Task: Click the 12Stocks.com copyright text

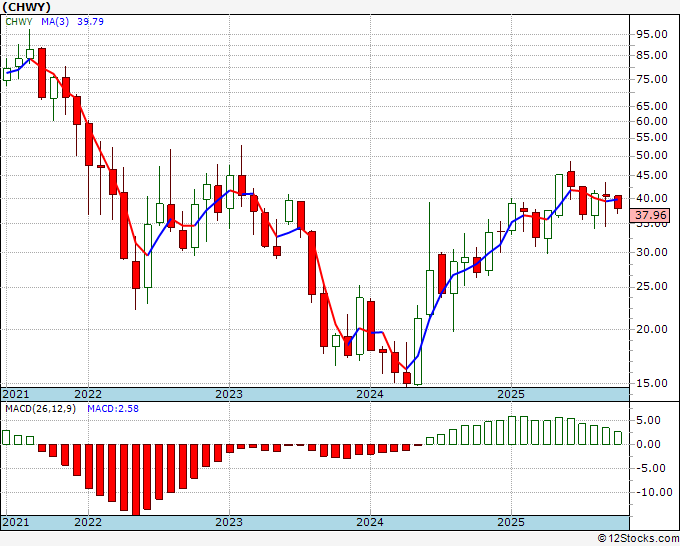Action: point(638,539)
